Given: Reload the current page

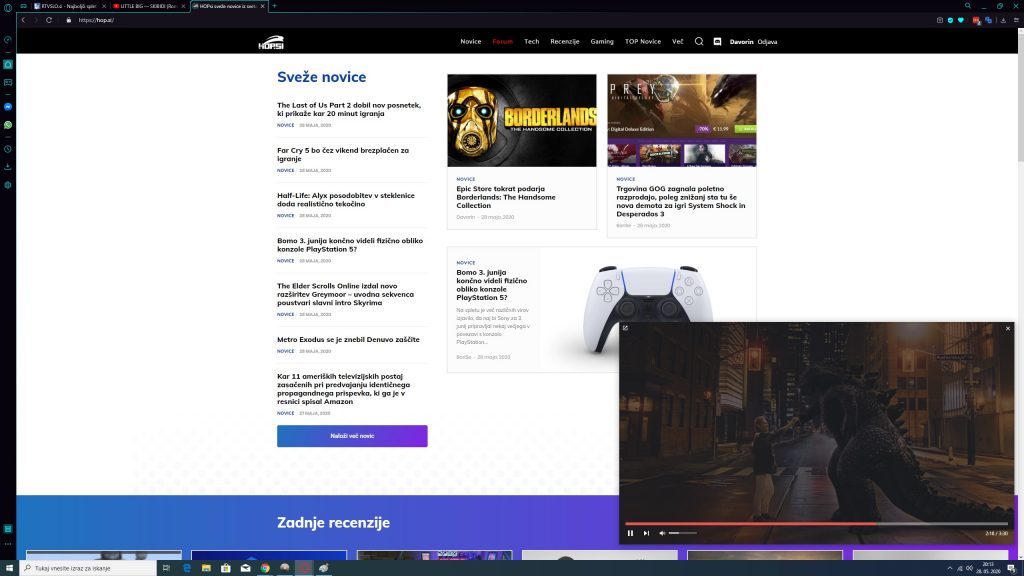Looking at the screenshot, I should pyautogui.click(x=49, y=20).
